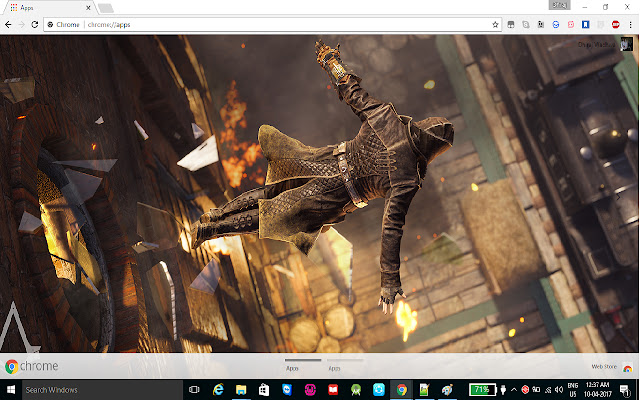Image resolution: width=640 pixels, height=400 pixels.
Task: Click the profile avatar at top right of page
Action: [627, 44]
